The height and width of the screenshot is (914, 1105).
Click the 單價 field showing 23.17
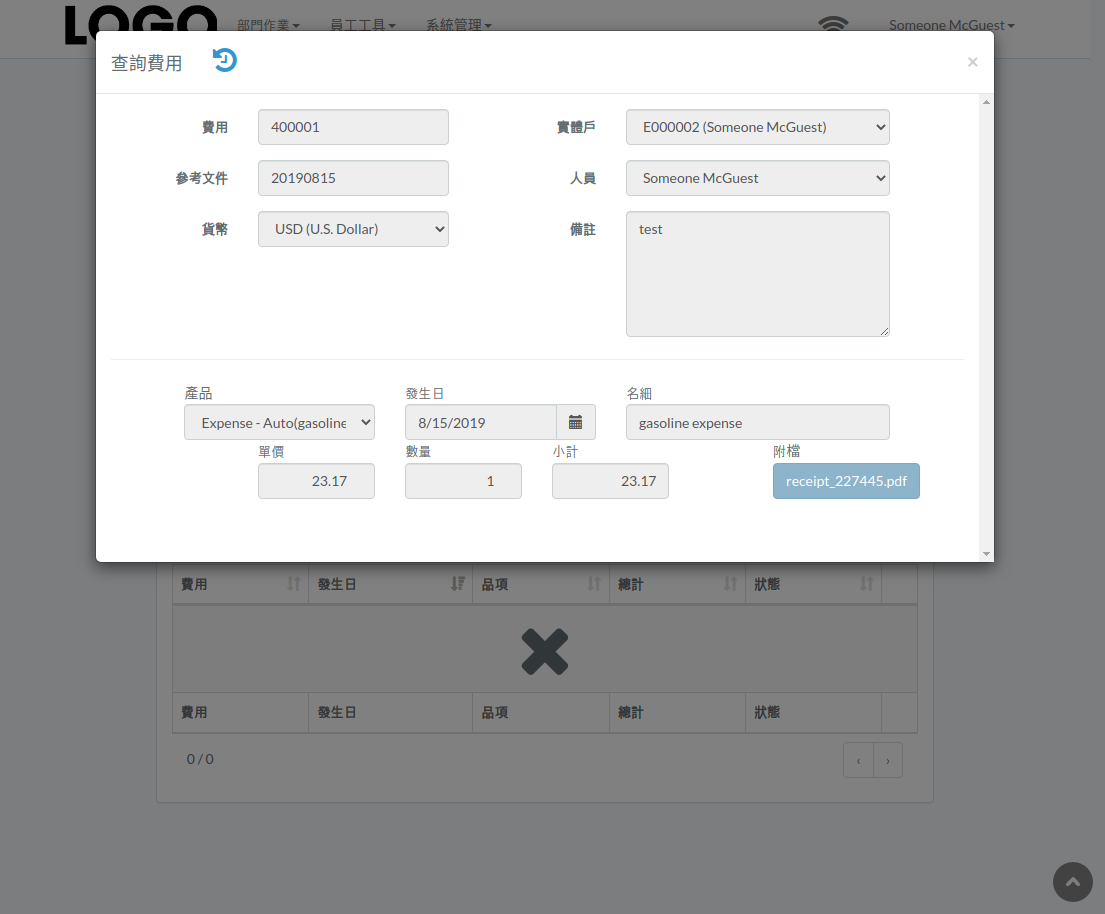316,481
